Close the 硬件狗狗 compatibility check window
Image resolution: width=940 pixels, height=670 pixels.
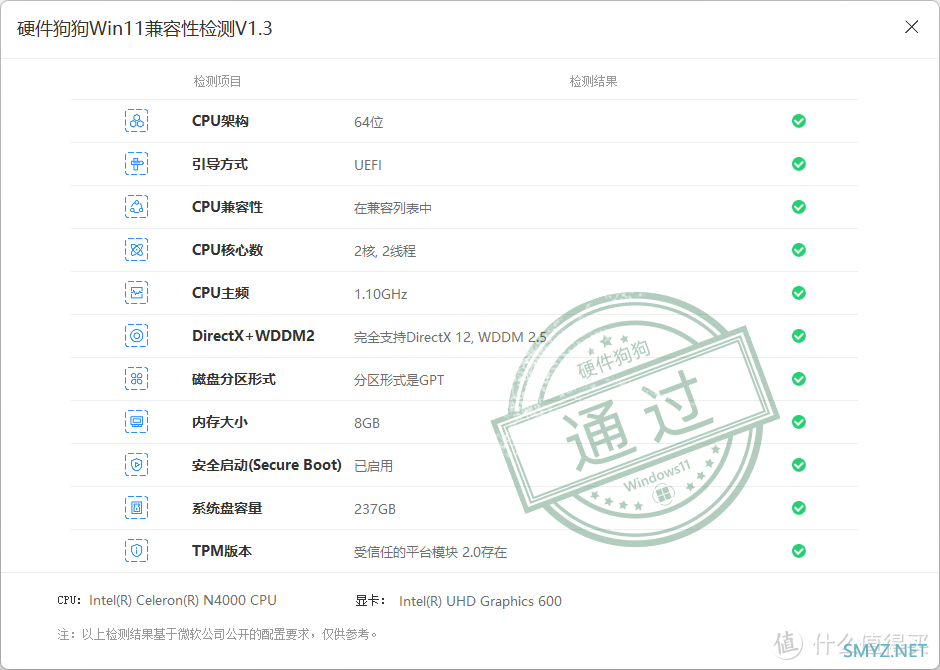click(x=911, y=27)
